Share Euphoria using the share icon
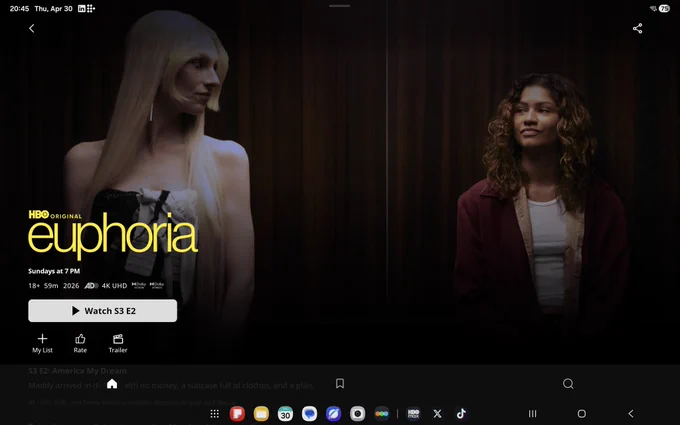Viewport: 680px width, 425px height. click(637, 28)
